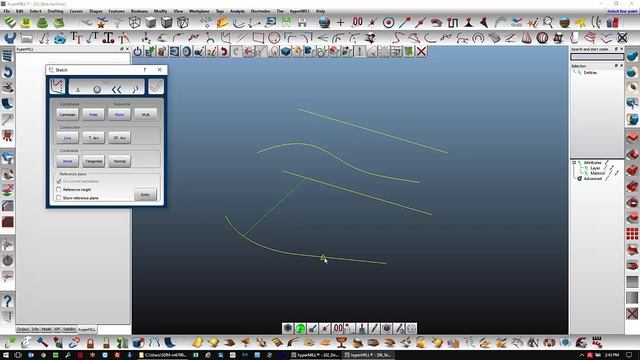The height and width of the screenshot is (360, 640).
Task: Click the red S-curve spline icon
Action: [397, 38]
